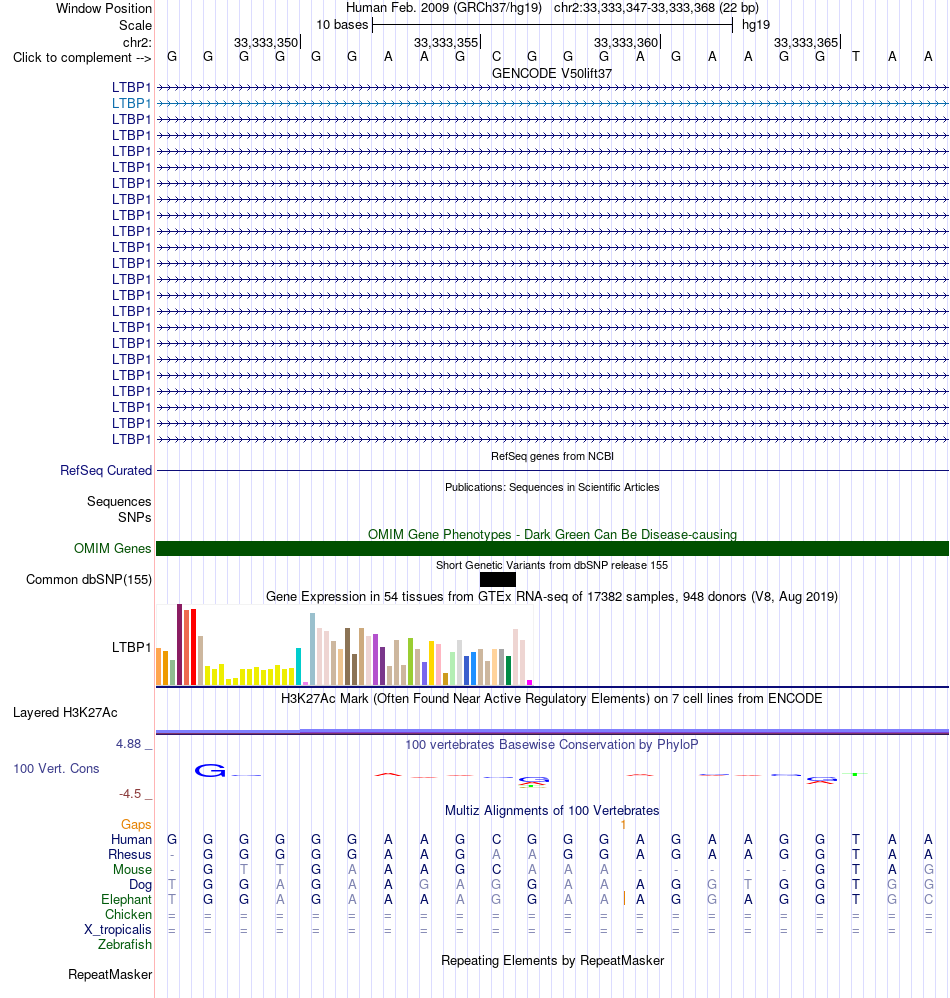Click the only 'C' in the base sequence row
Image resolution: width=950 pixels, height=998 pixels.
tap(496, 57)
